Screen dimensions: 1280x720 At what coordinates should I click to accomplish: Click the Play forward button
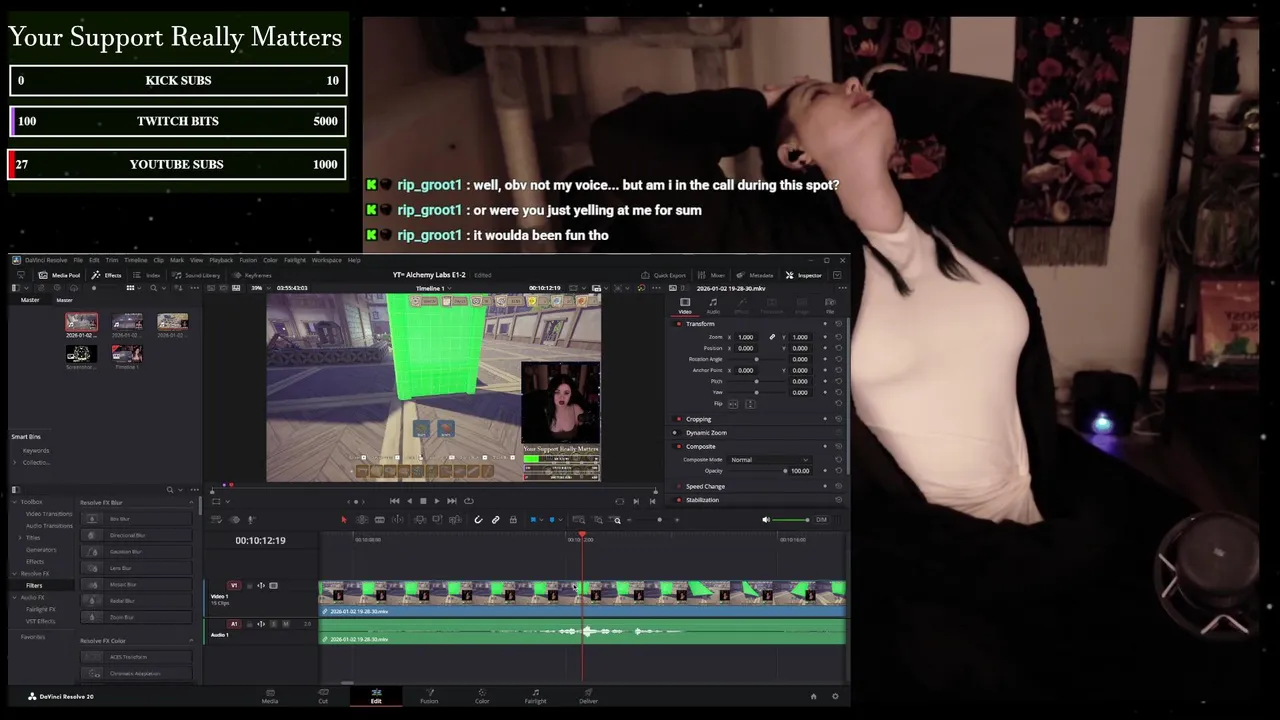click(437, 501)
